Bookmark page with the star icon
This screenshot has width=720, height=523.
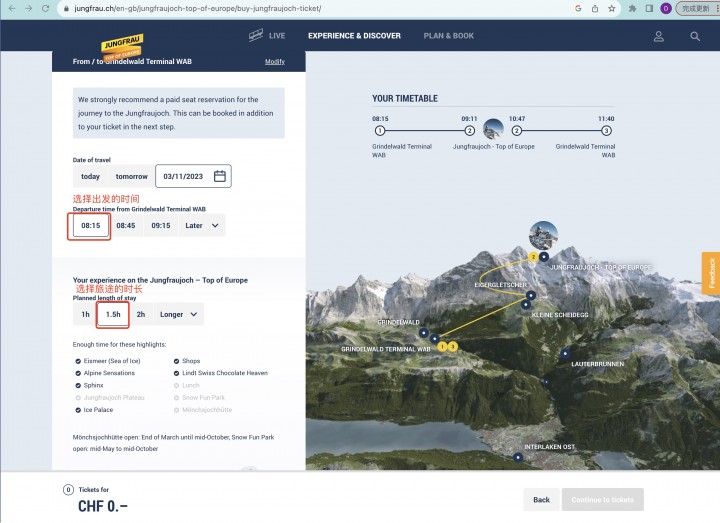[x=612, y=8]
